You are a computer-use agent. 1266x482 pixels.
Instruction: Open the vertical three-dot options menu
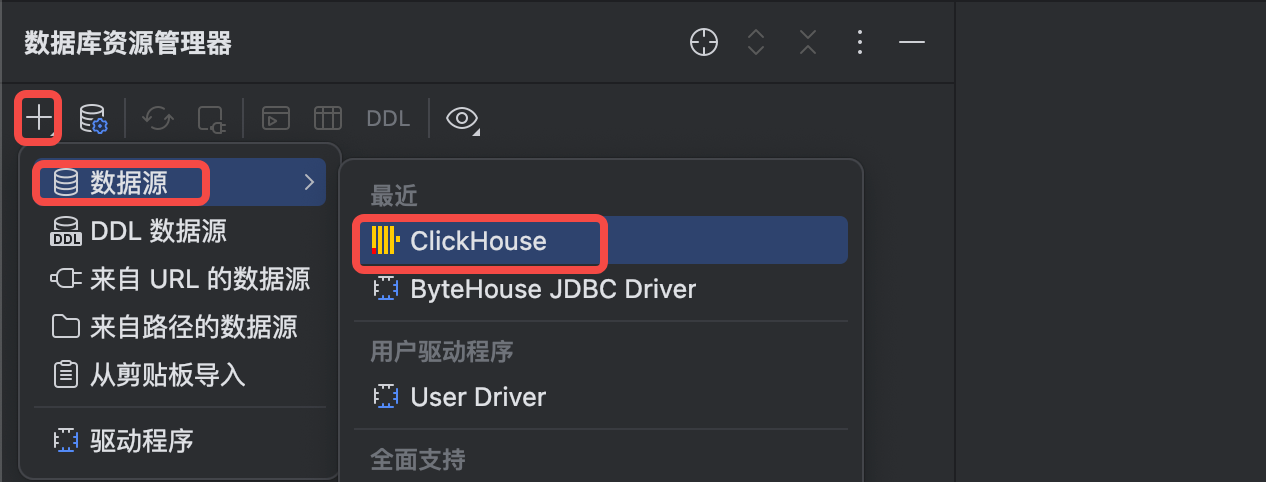(860, 42)
